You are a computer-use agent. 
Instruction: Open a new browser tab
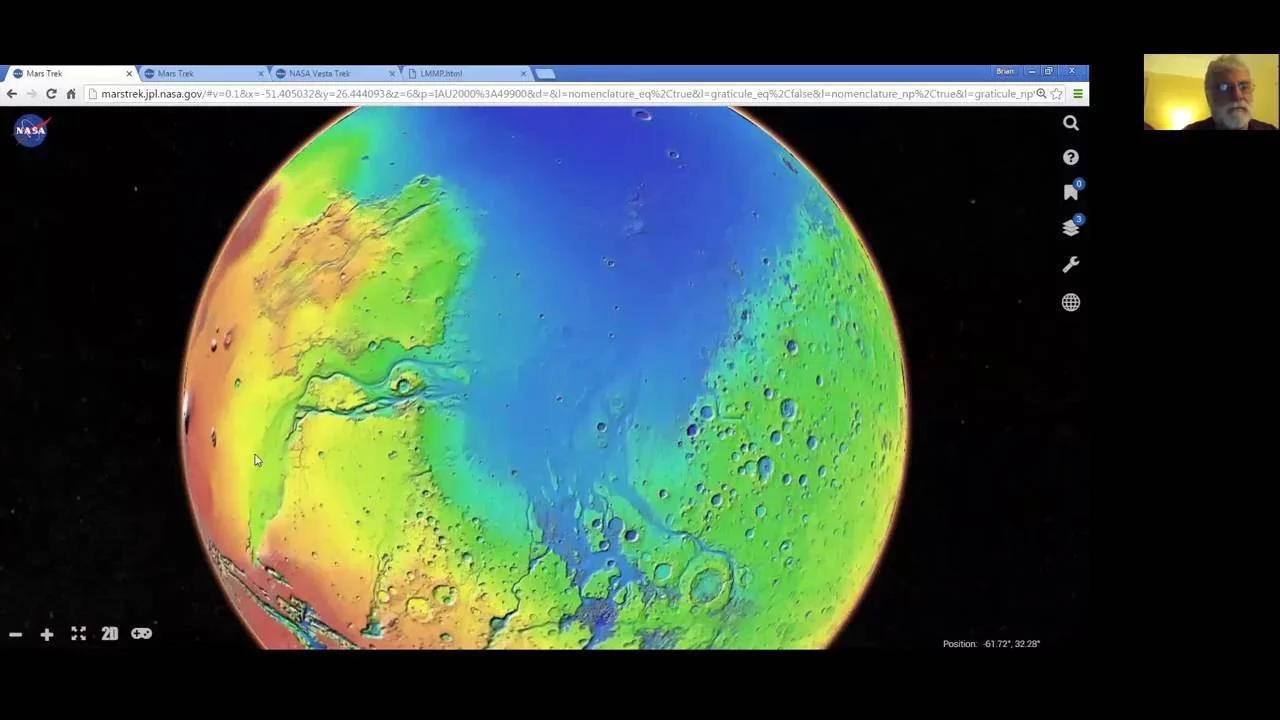545,73
